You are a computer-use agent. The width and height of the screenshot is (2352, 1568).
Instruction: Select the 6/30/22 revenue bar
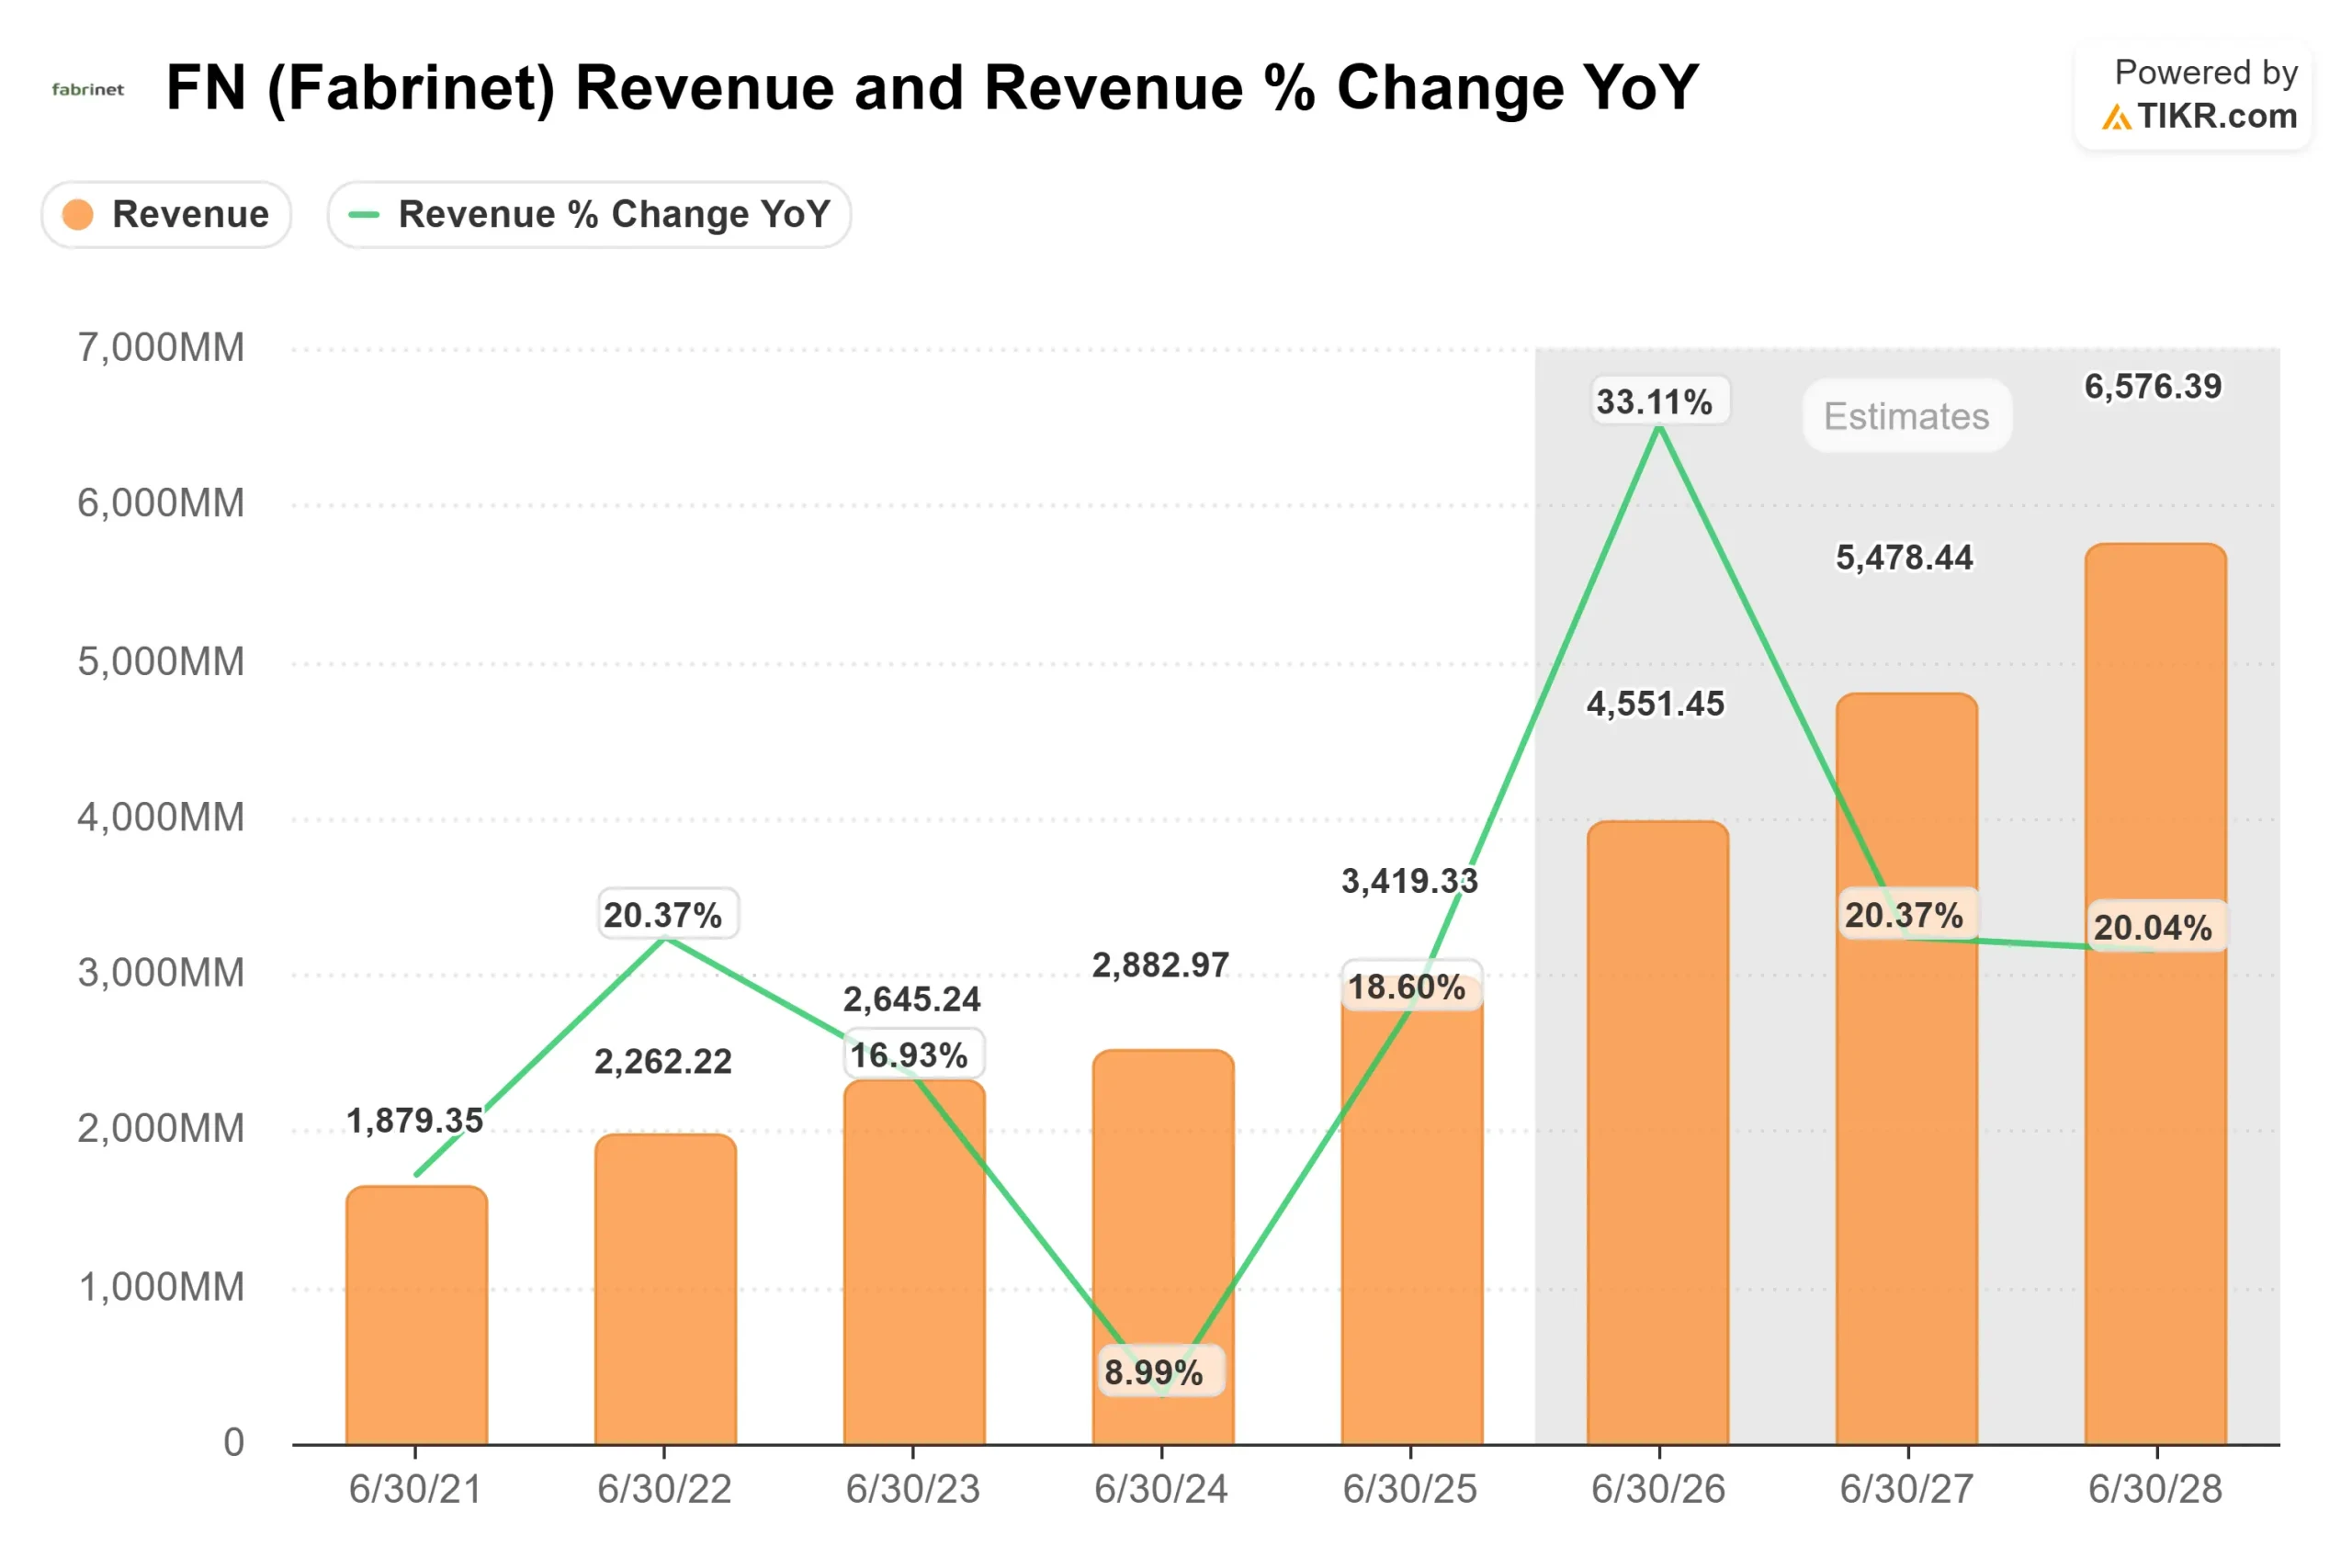click(665, 1289)
